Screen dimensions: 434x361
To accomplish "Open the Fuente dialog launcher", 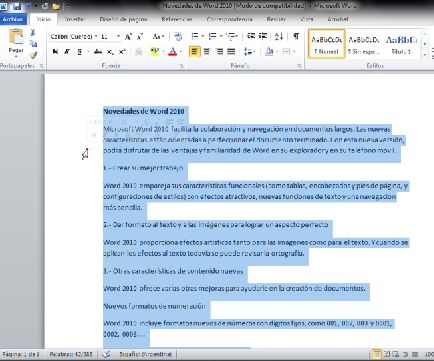I will (182, 66).
